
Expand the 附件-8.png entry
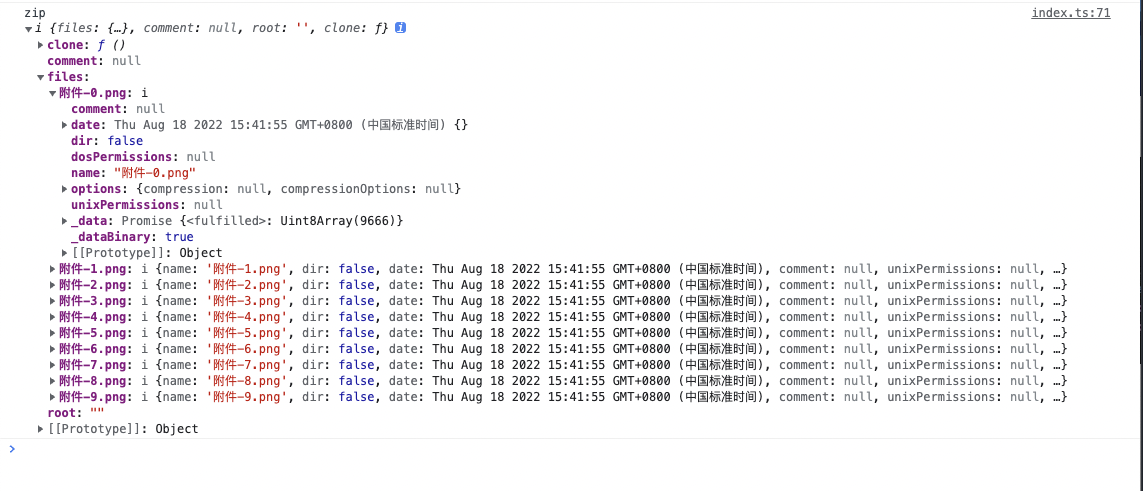tap(52, 381)
